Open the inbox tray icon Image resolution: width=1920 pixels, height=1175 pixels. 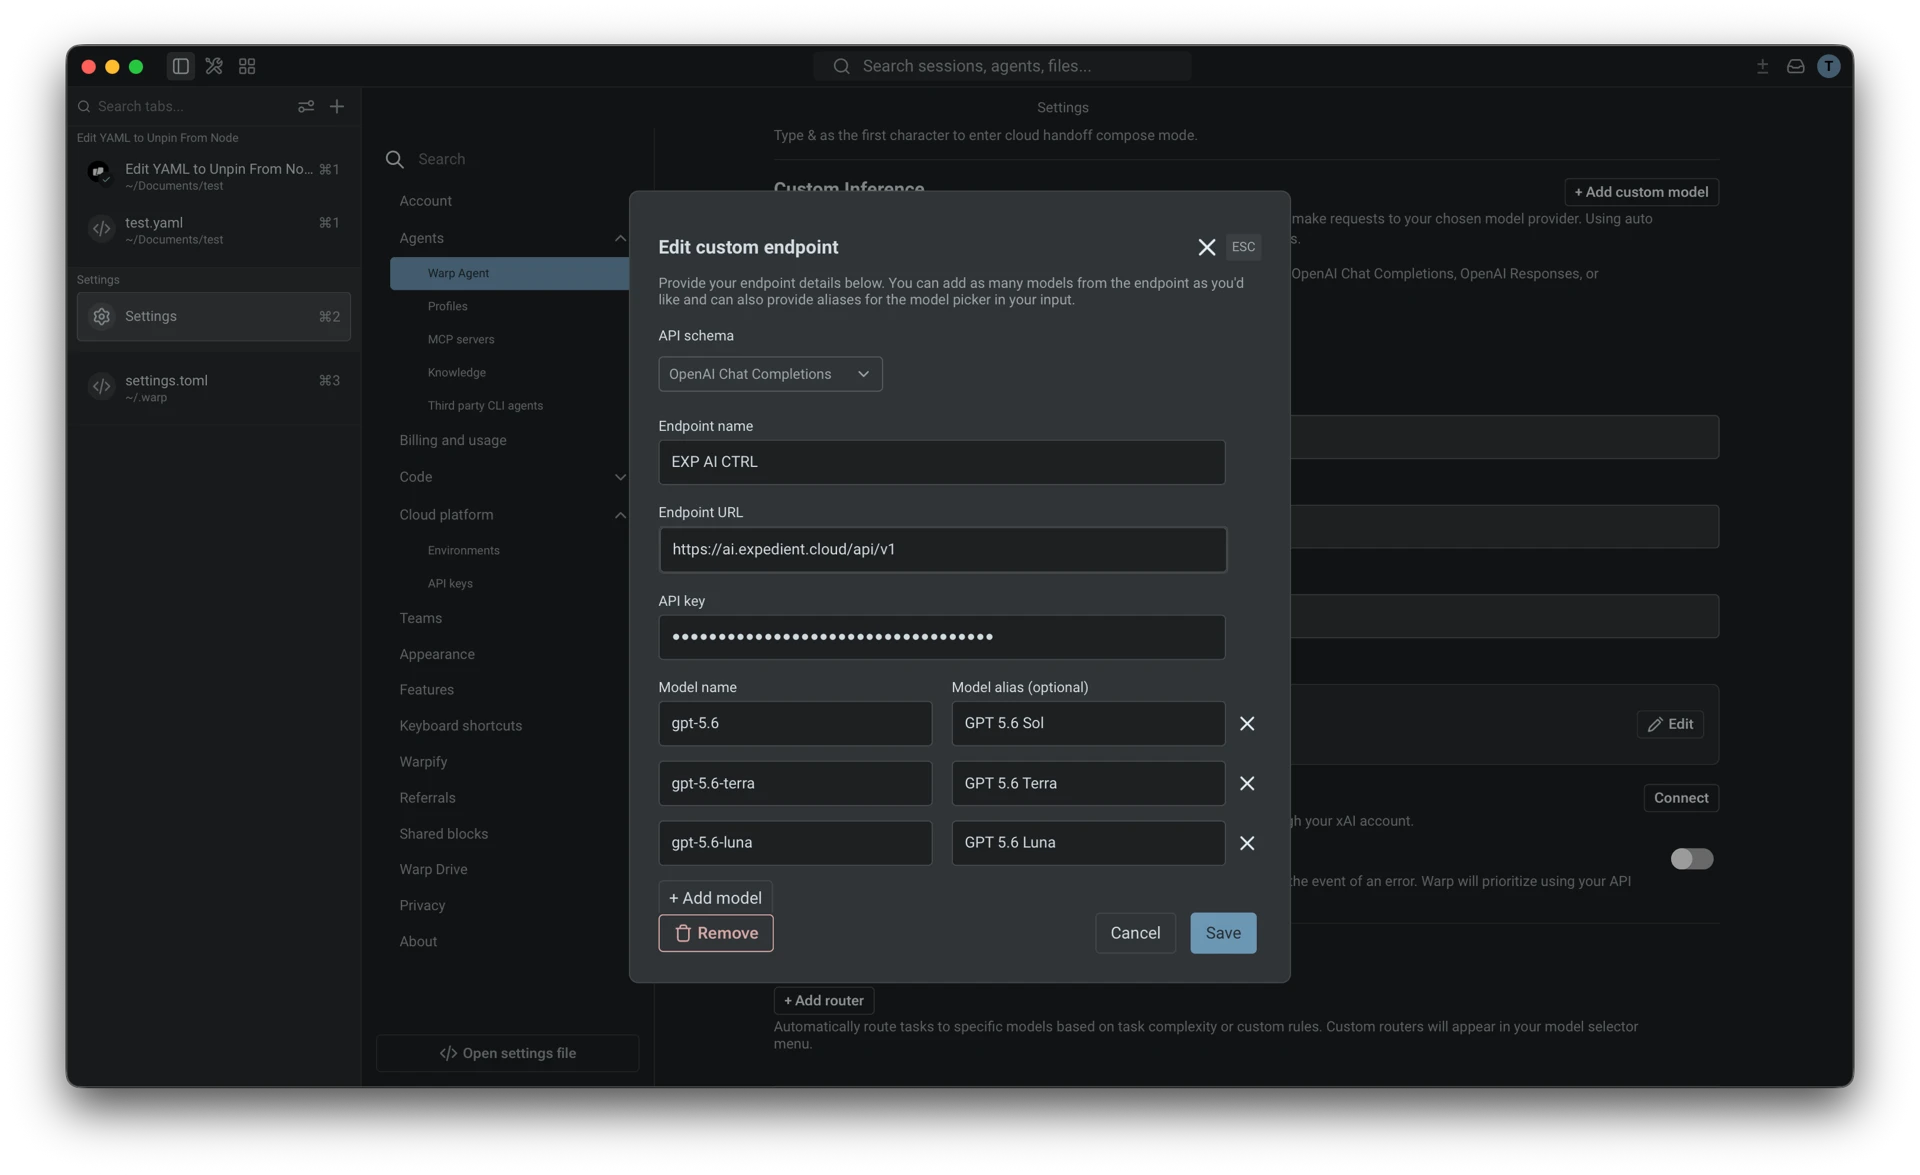pos(1795,66)
